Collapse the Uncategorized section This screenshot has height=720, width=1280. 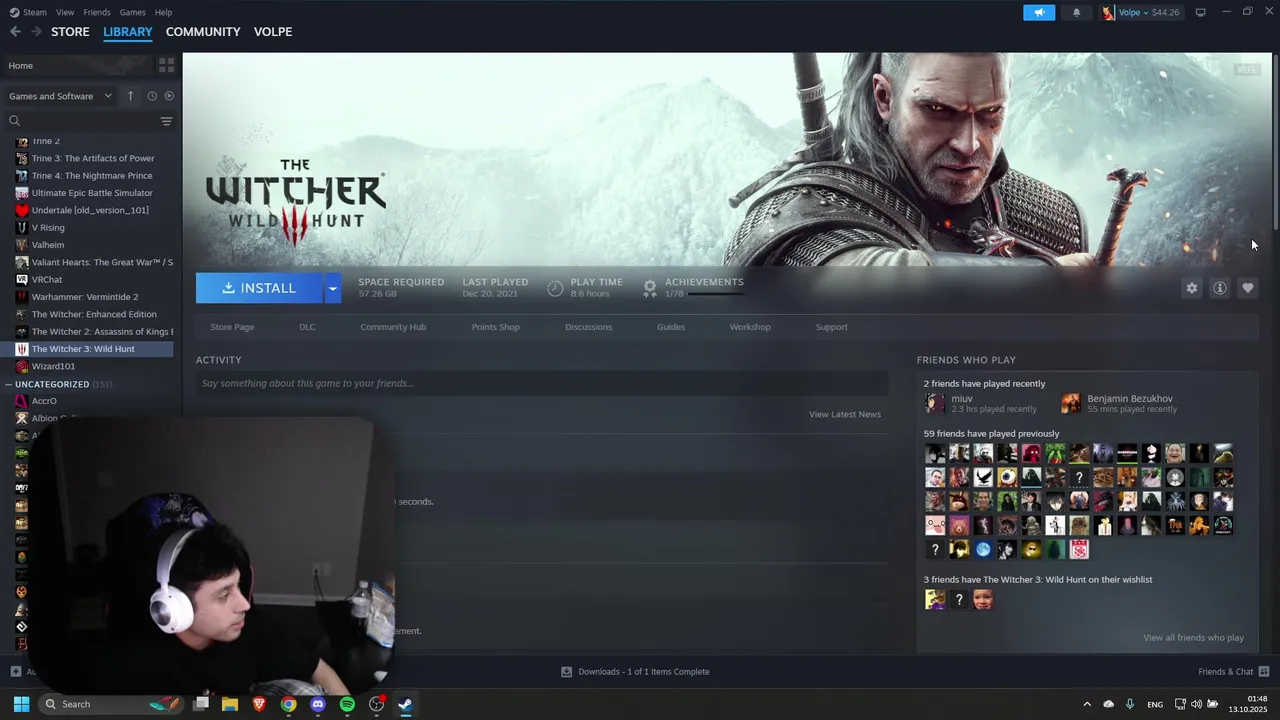point(9,384)
